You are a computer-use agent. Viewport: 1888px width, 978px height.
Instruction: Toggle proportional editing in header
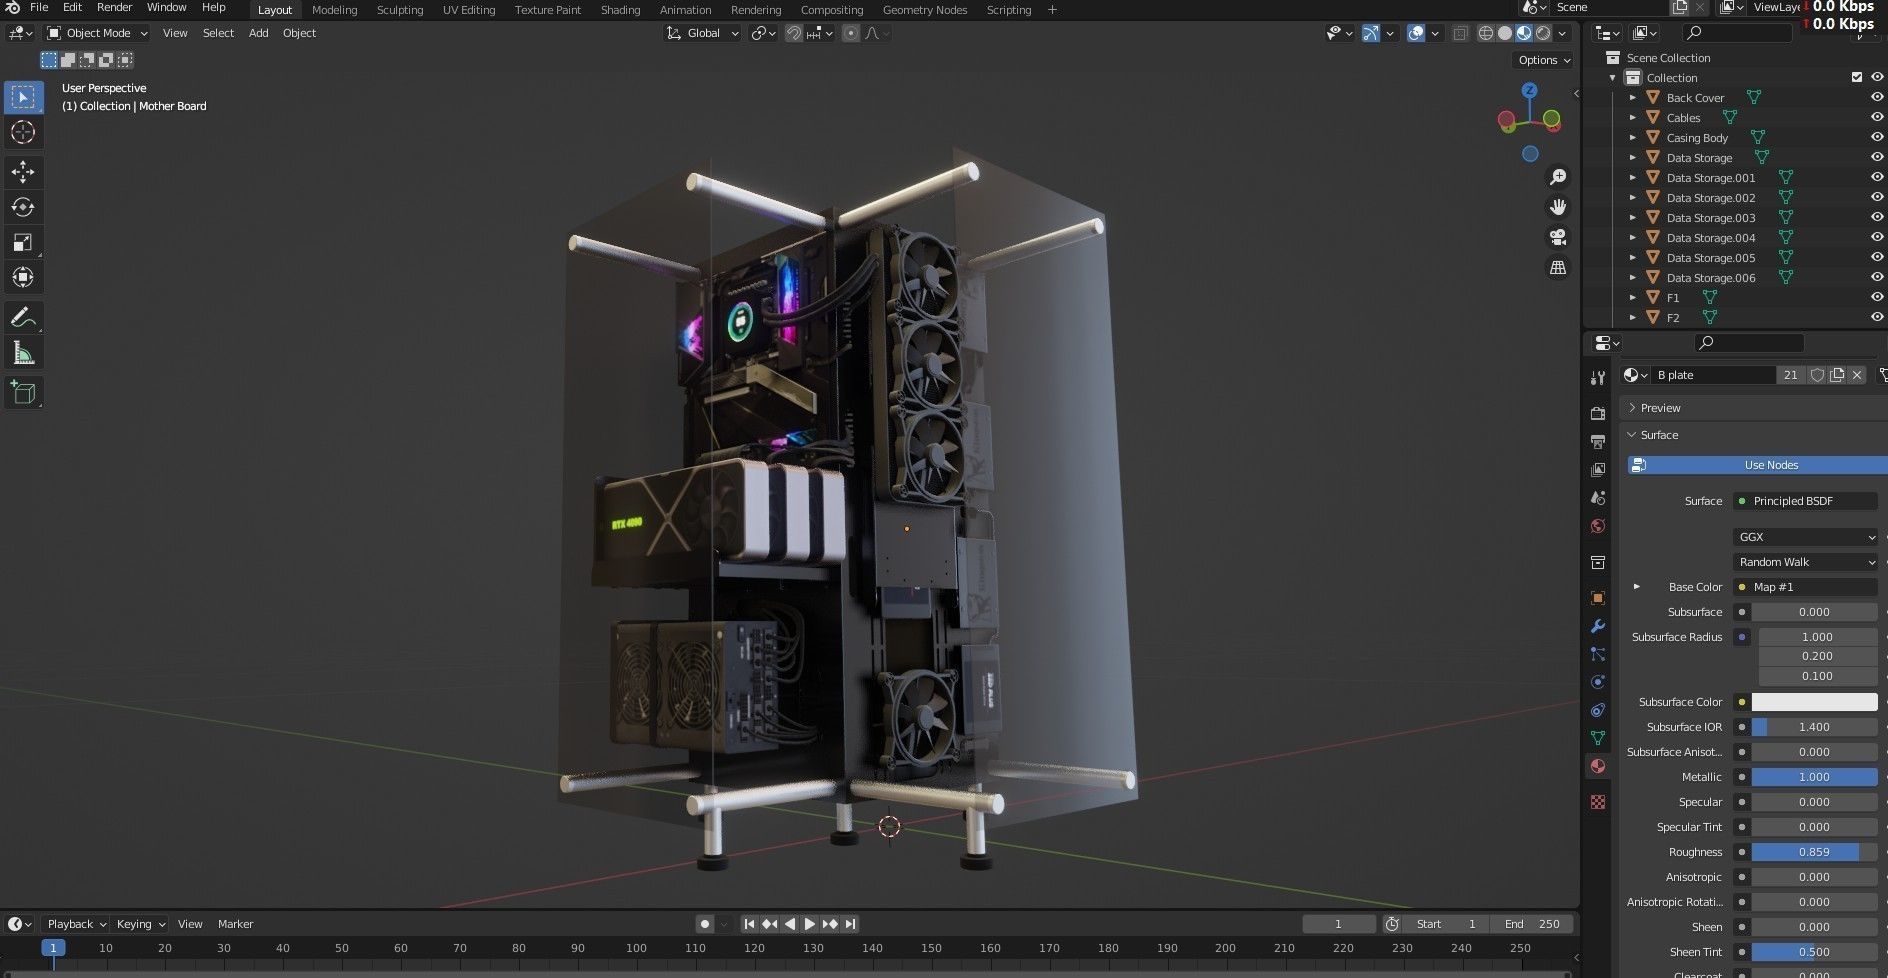851,33
